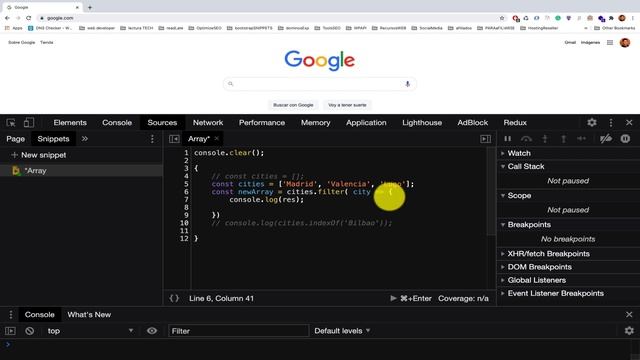The height and width of the screenshot is (360, 640).
Task: Open console settings gear
Action: pos(629,331)
